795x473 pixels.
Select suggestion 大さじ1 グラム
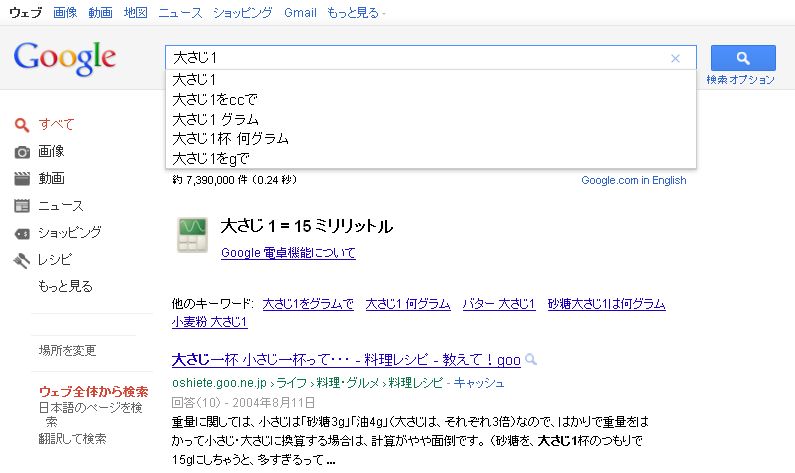point(430,119)
